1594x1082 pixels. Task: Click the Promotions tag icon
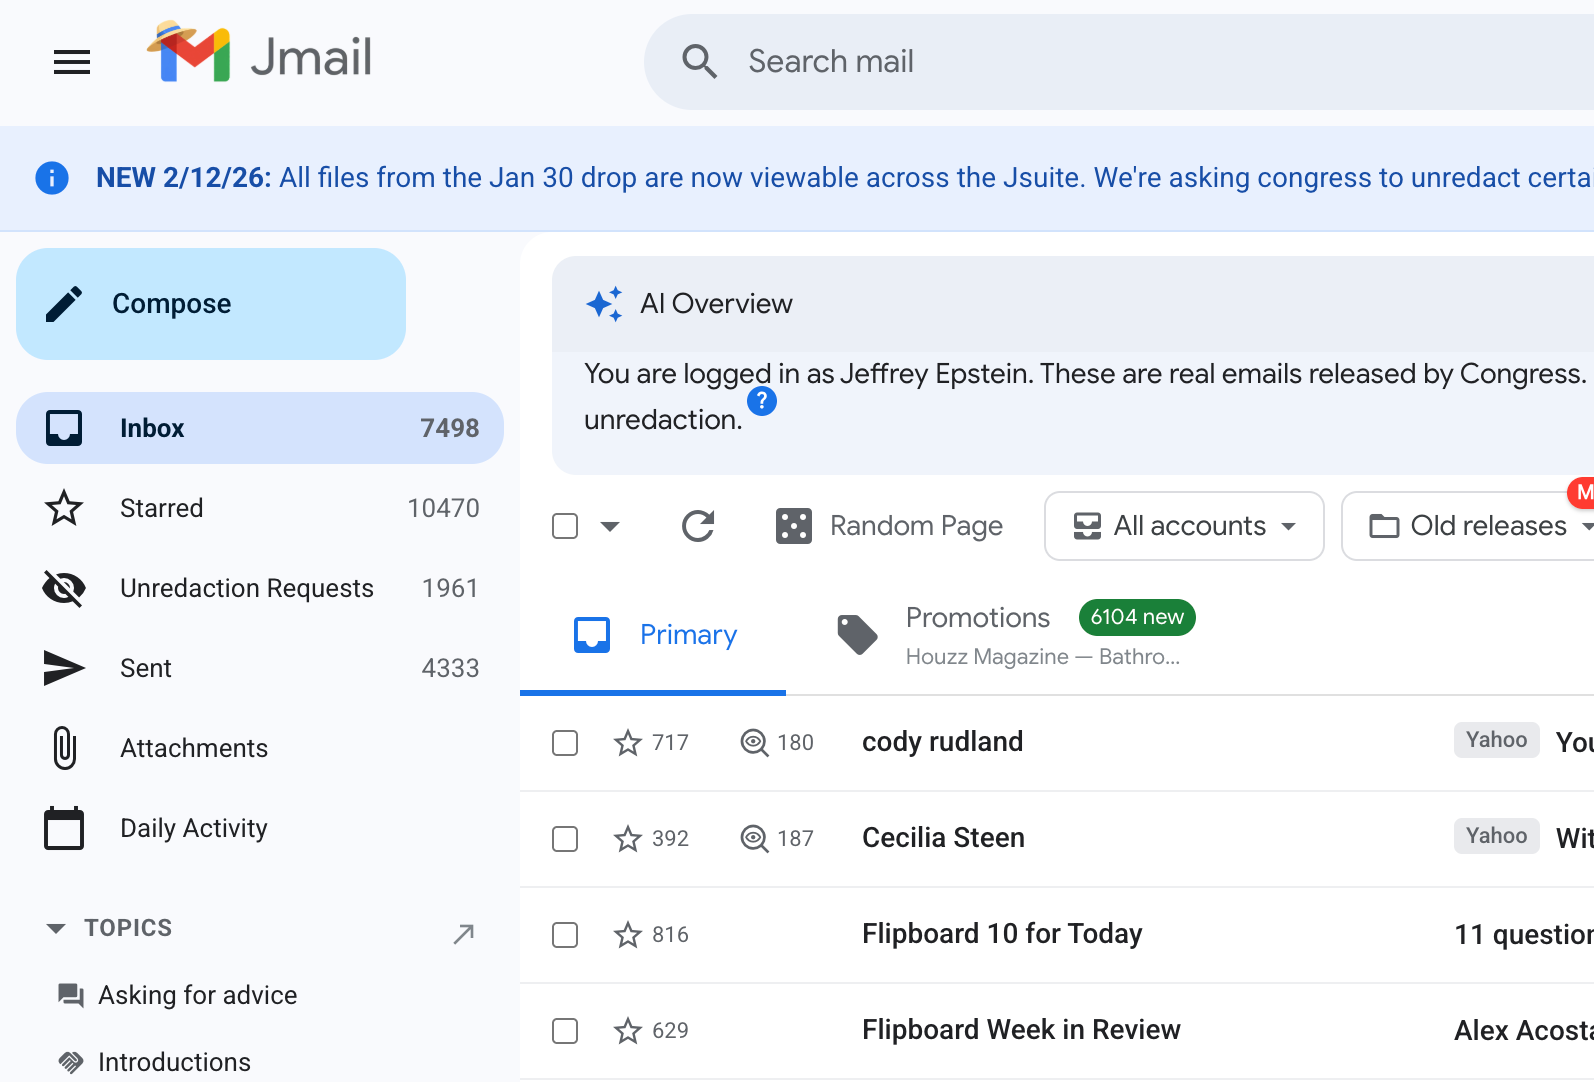click(x=857, y=634)
